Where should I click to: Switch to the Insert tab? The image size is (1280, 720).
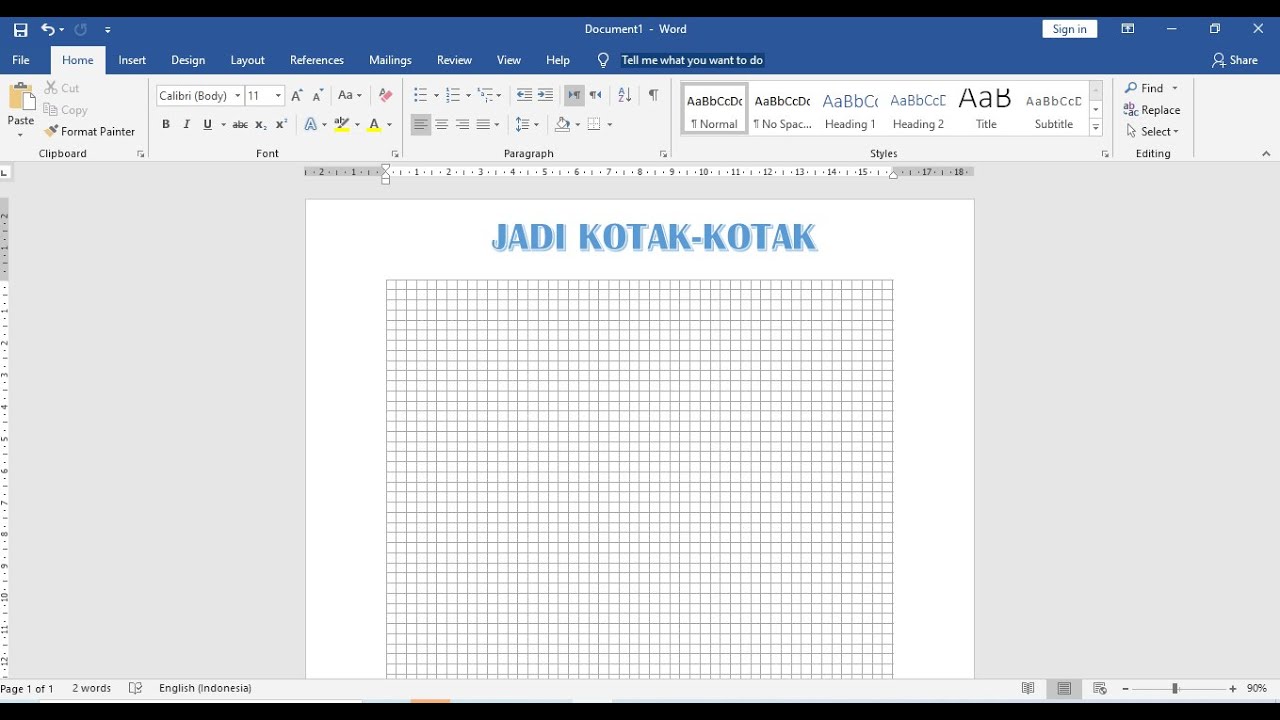[132, 60]
